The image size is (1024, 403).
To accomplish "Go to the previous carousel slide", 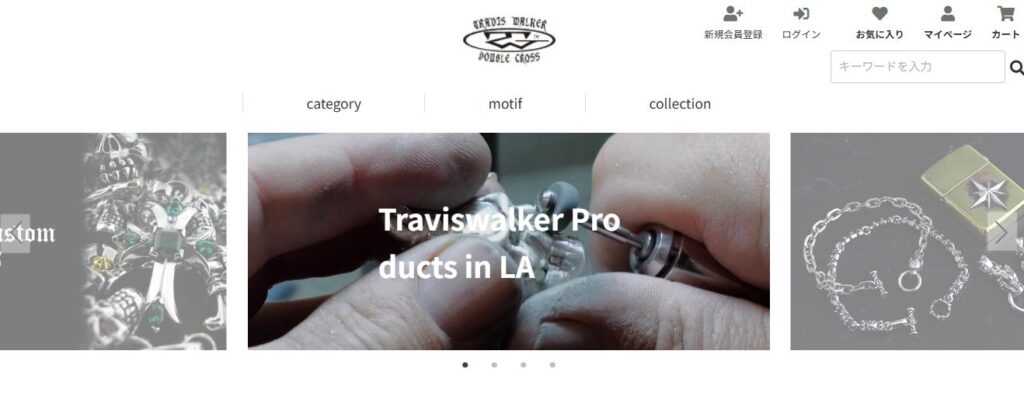I will point(14,233).
